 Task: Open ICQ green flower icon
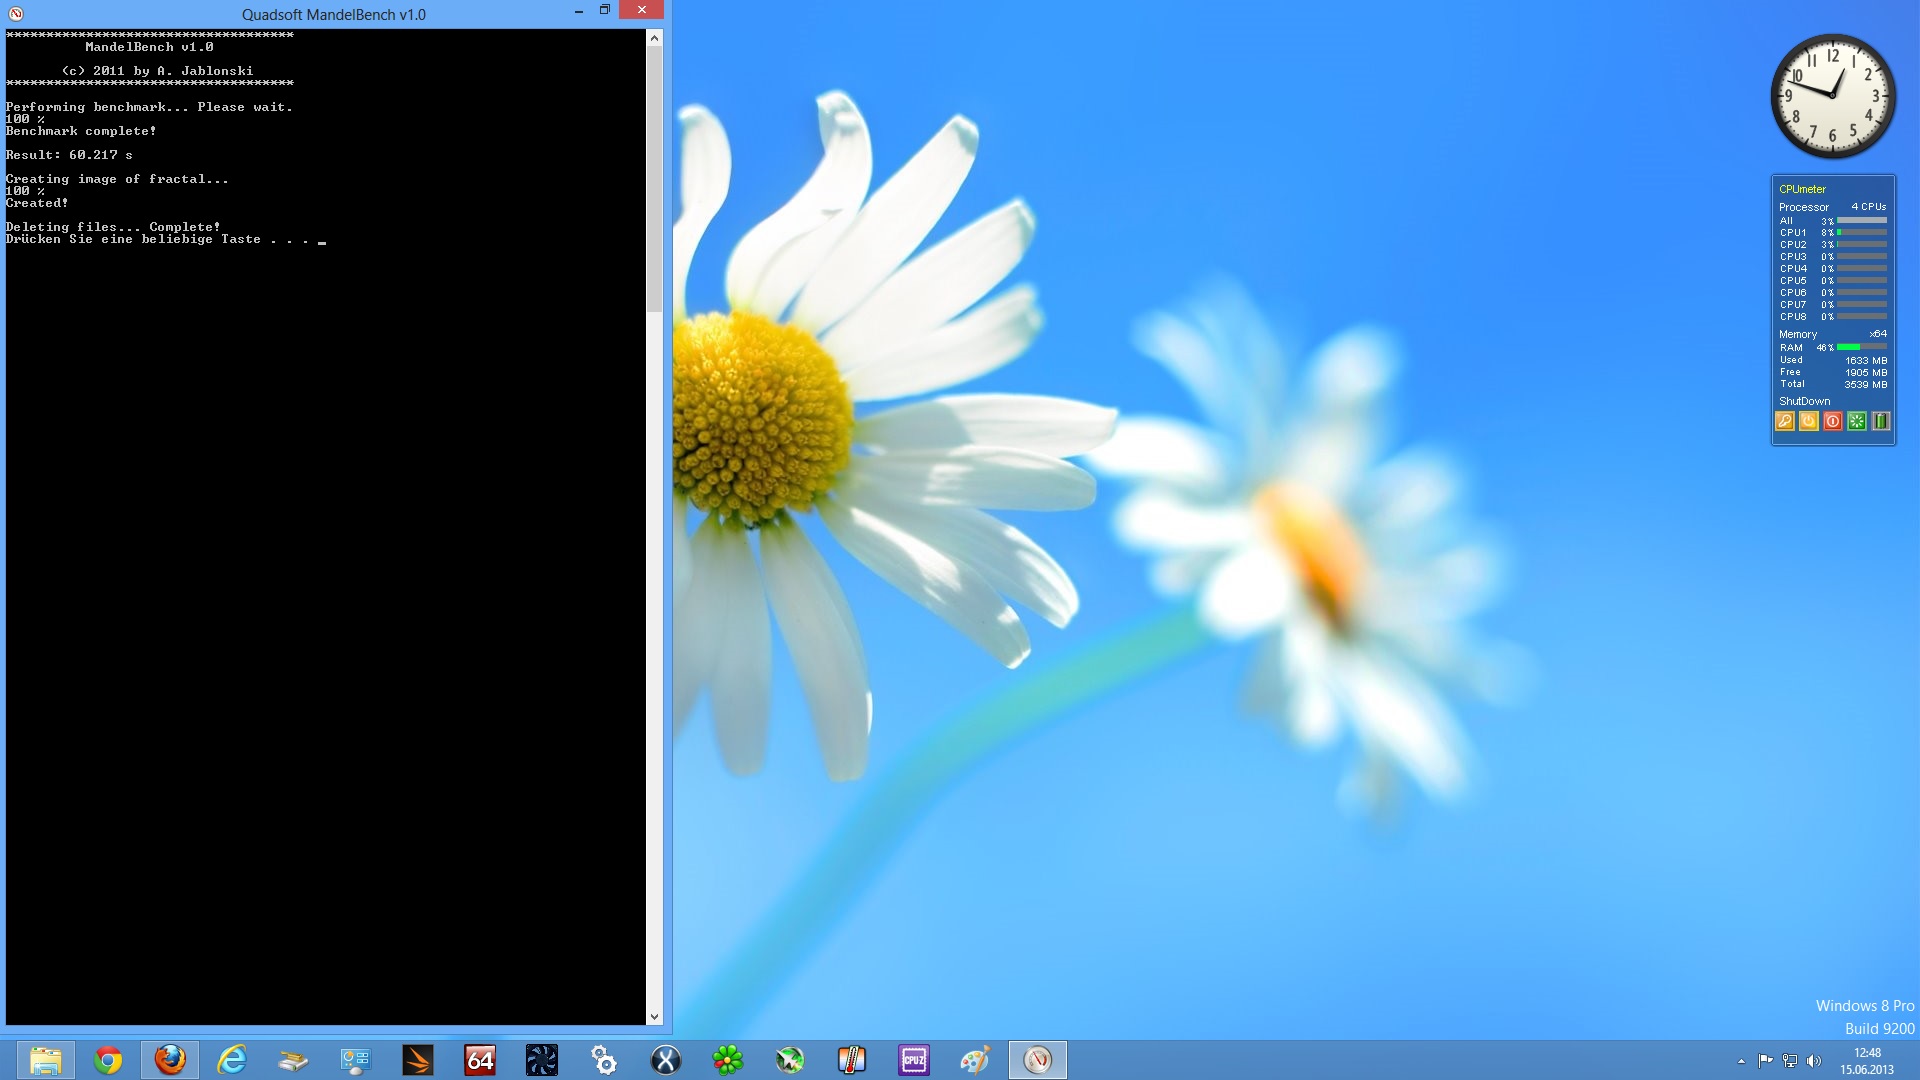tap(728, 1060)
